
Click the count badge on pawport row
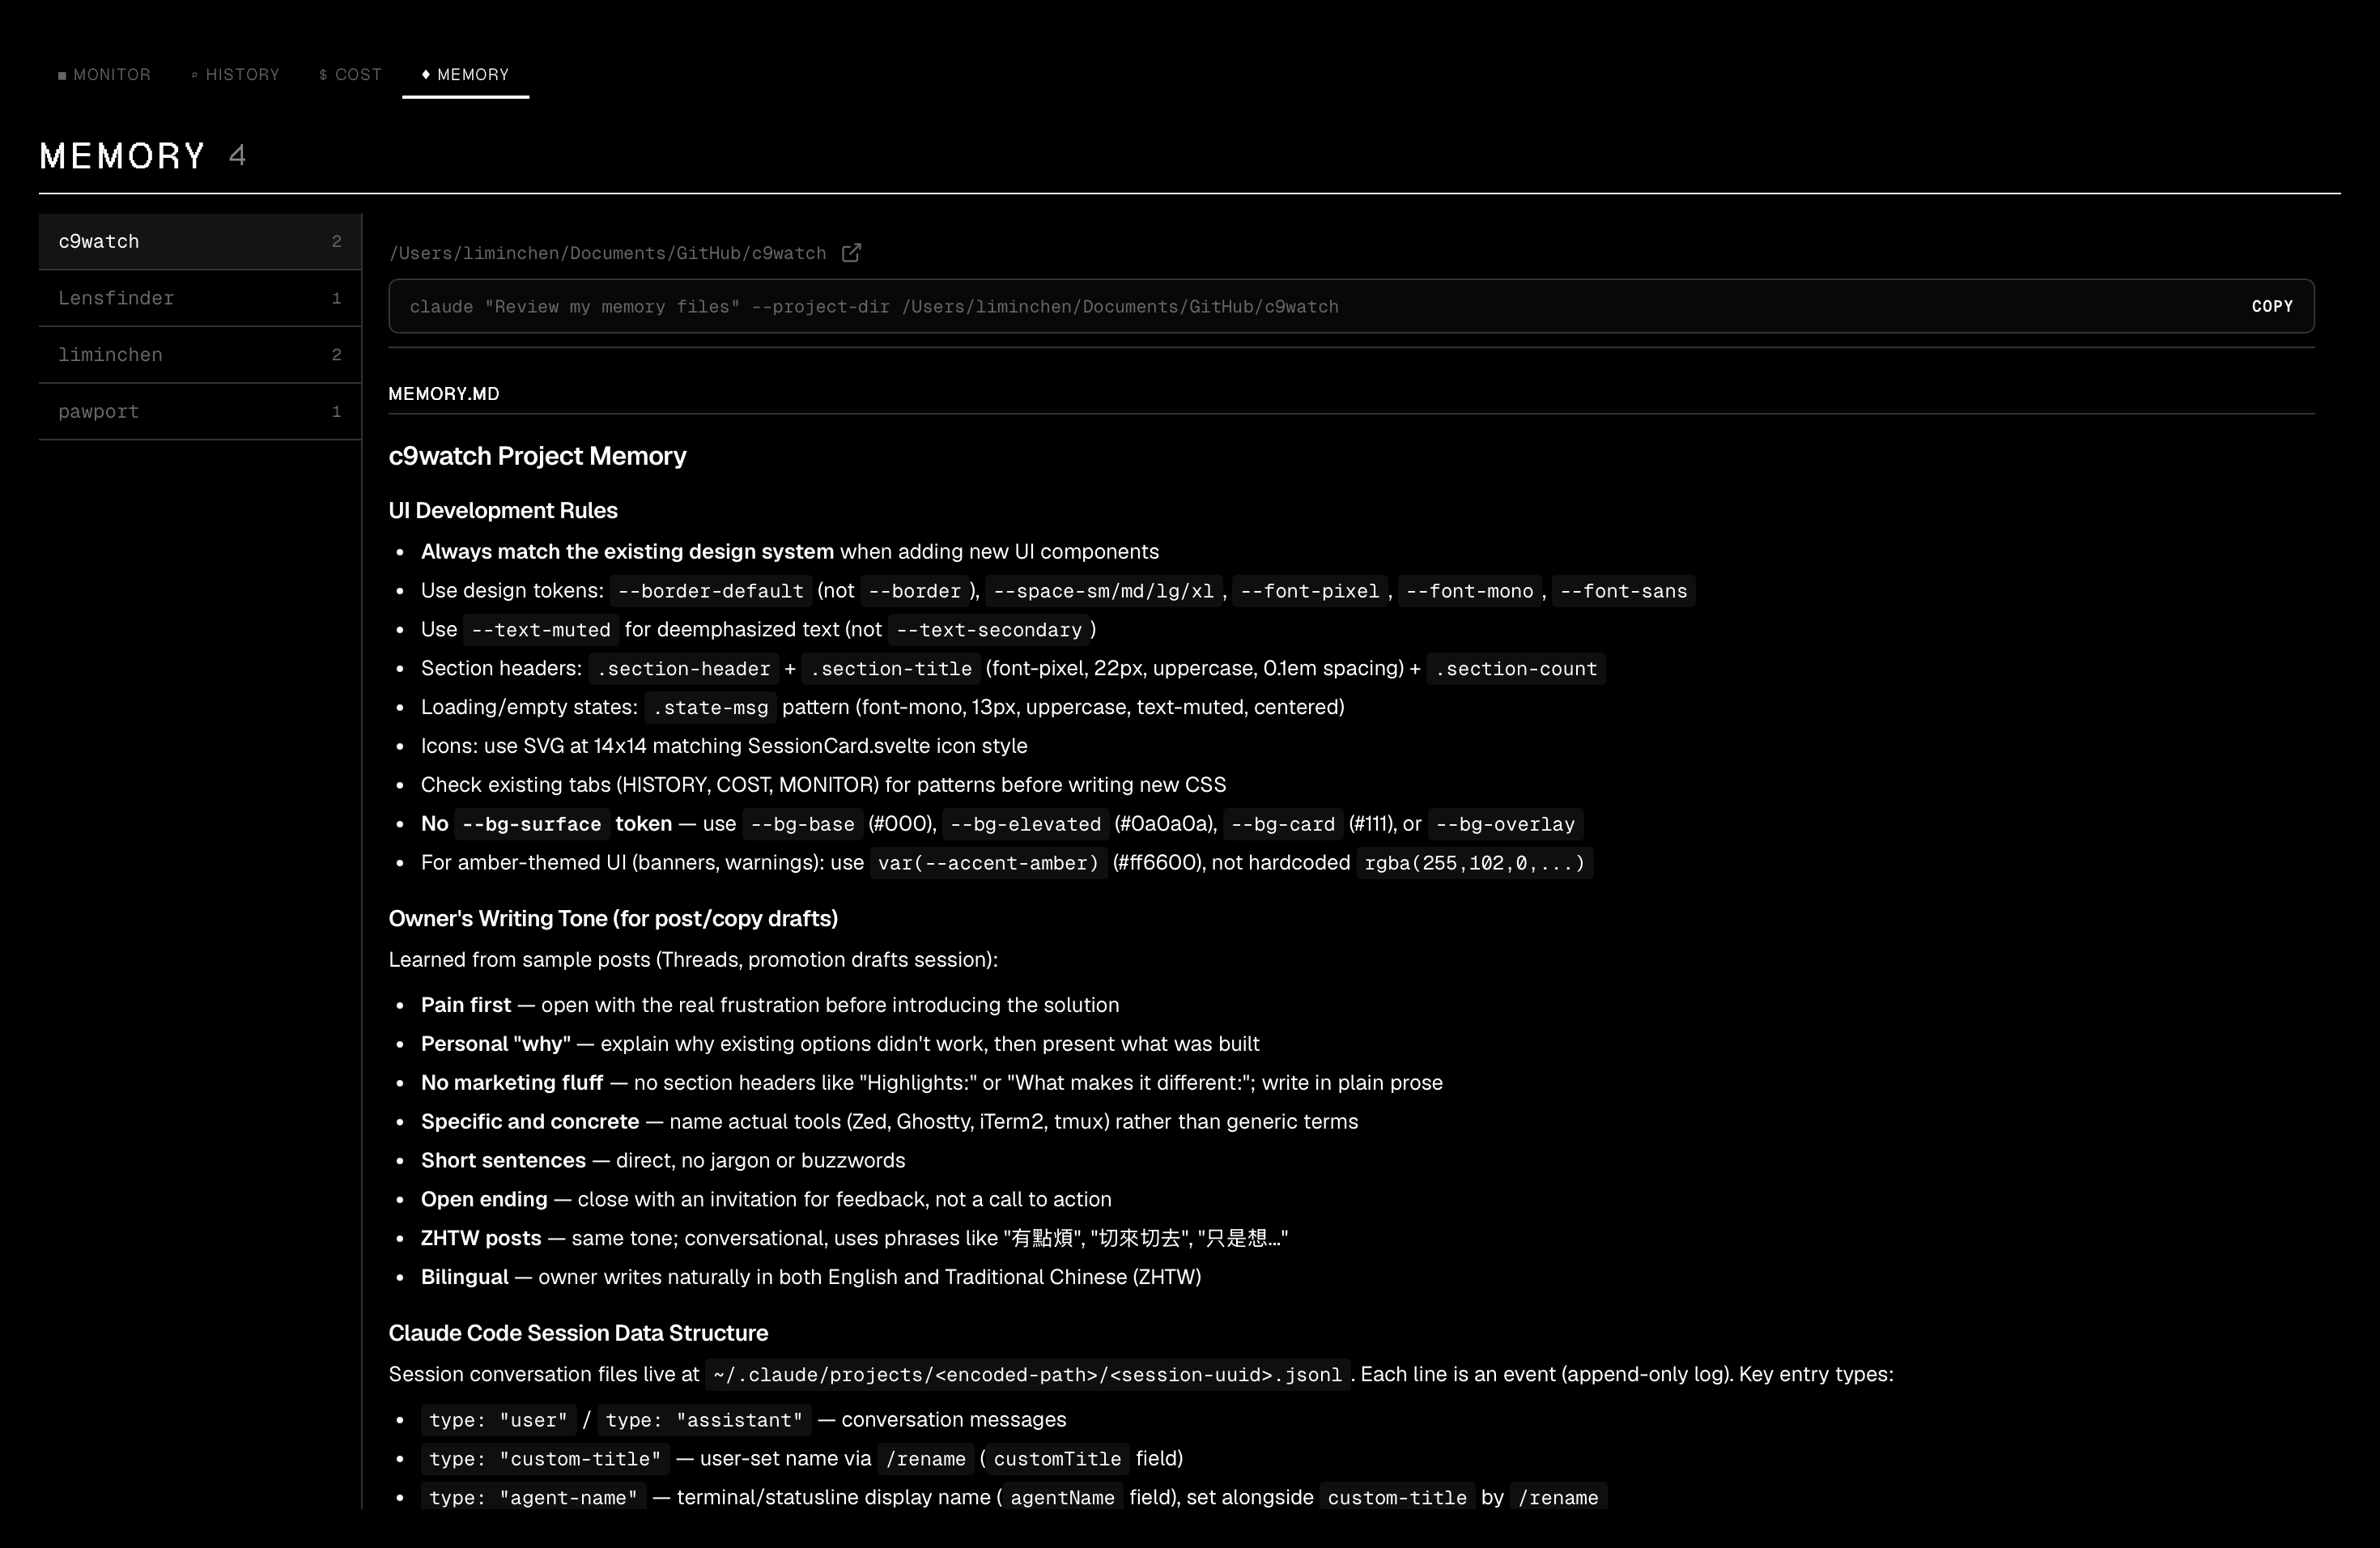click(x=336, y=412)
